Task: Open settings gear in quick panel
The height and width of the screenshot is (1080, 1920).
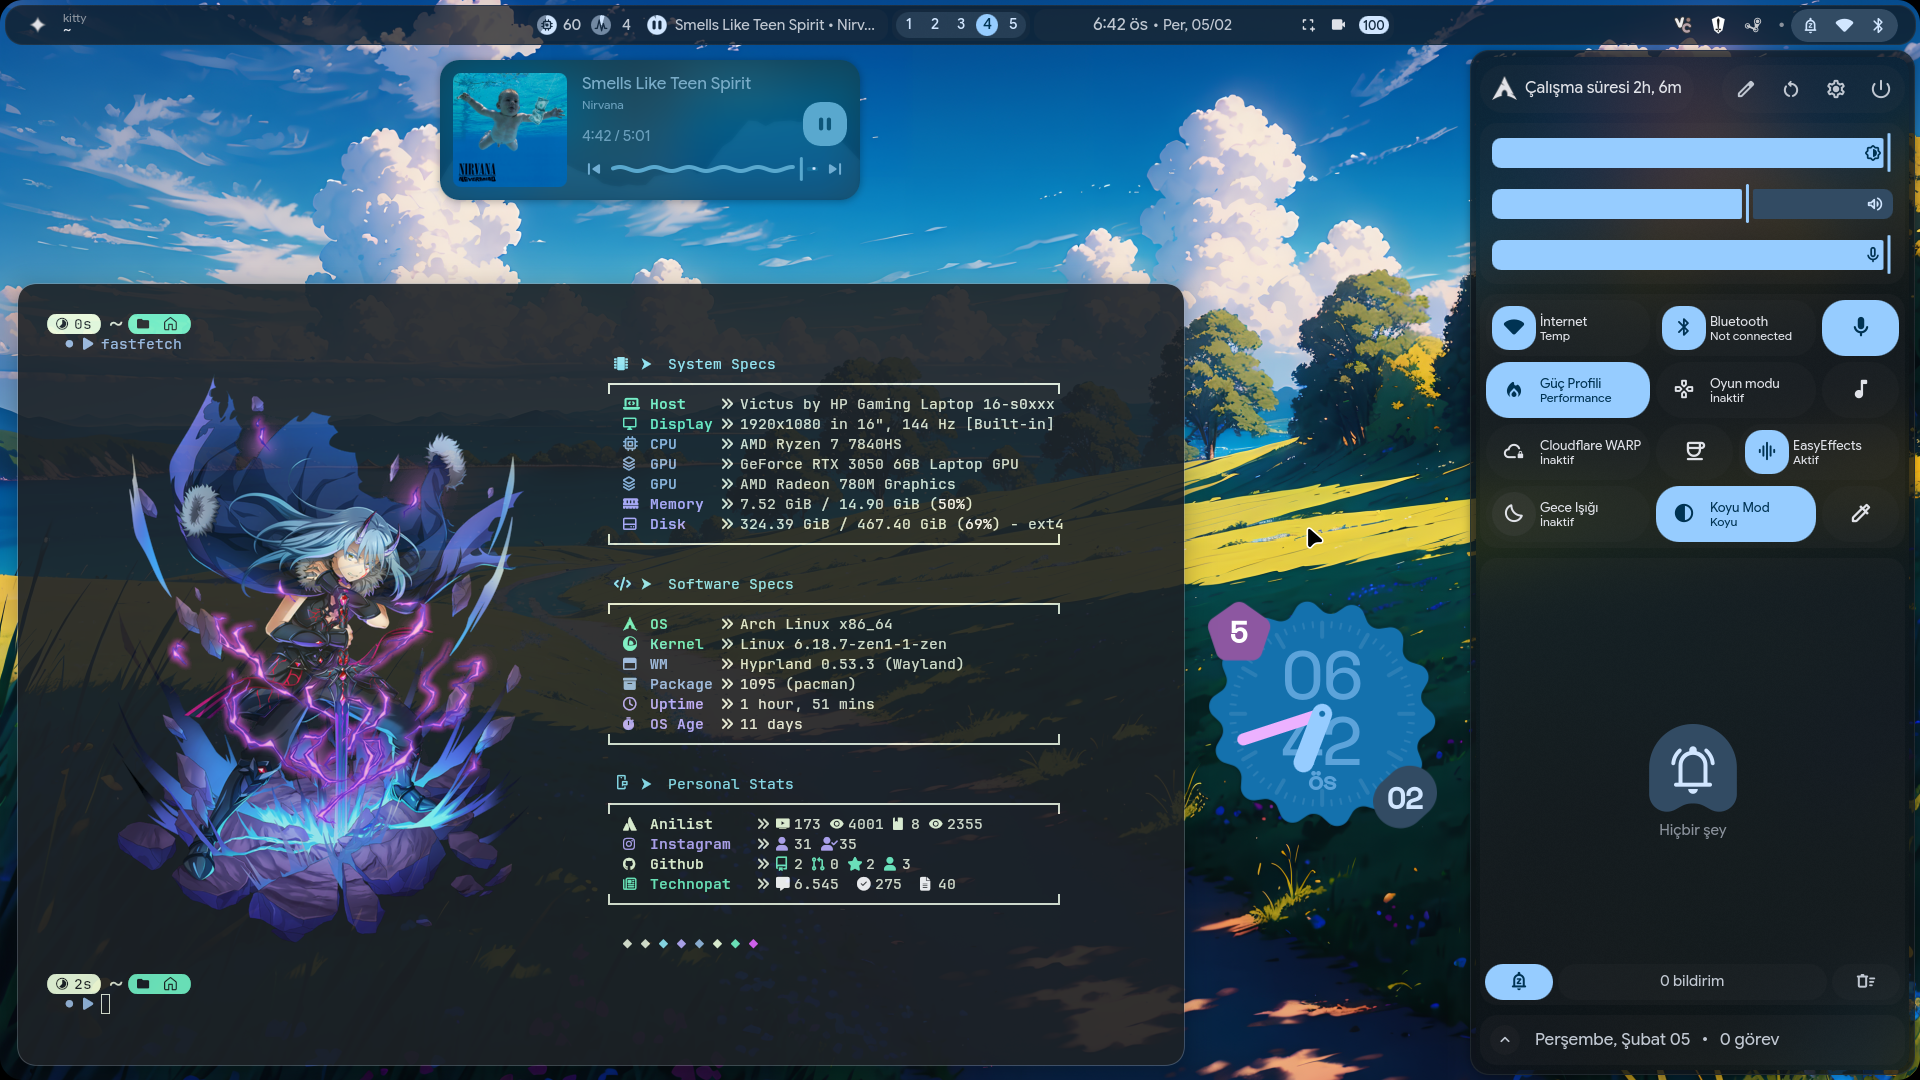Action: point(1836,89)
